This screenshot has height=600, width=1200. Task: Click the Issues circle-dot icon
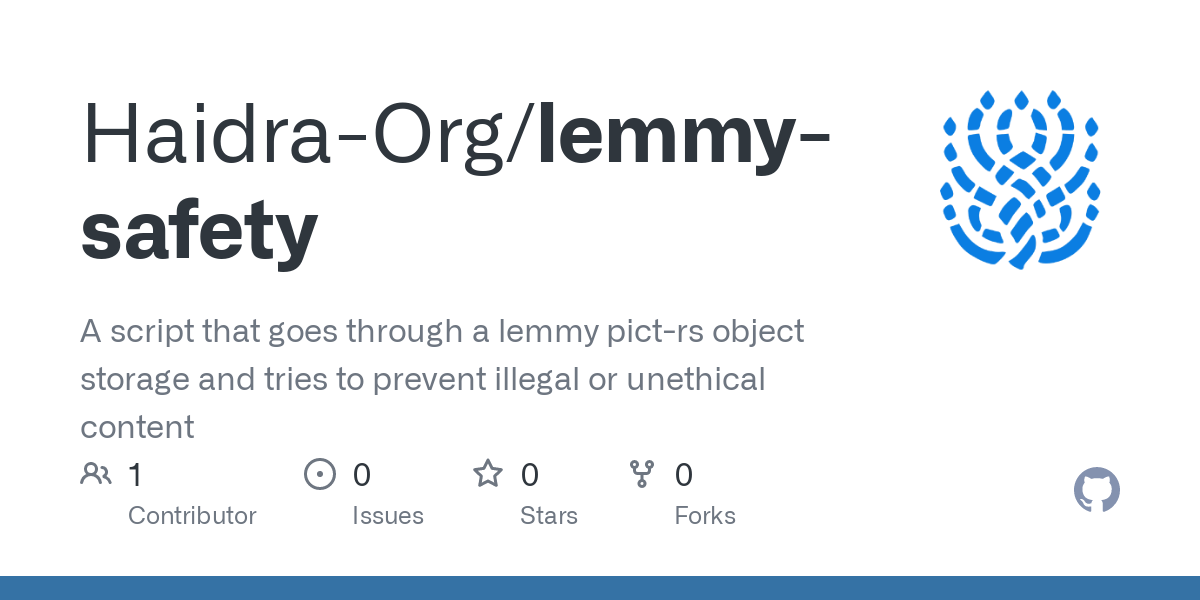pyautogui.click(x=319, y=474)
